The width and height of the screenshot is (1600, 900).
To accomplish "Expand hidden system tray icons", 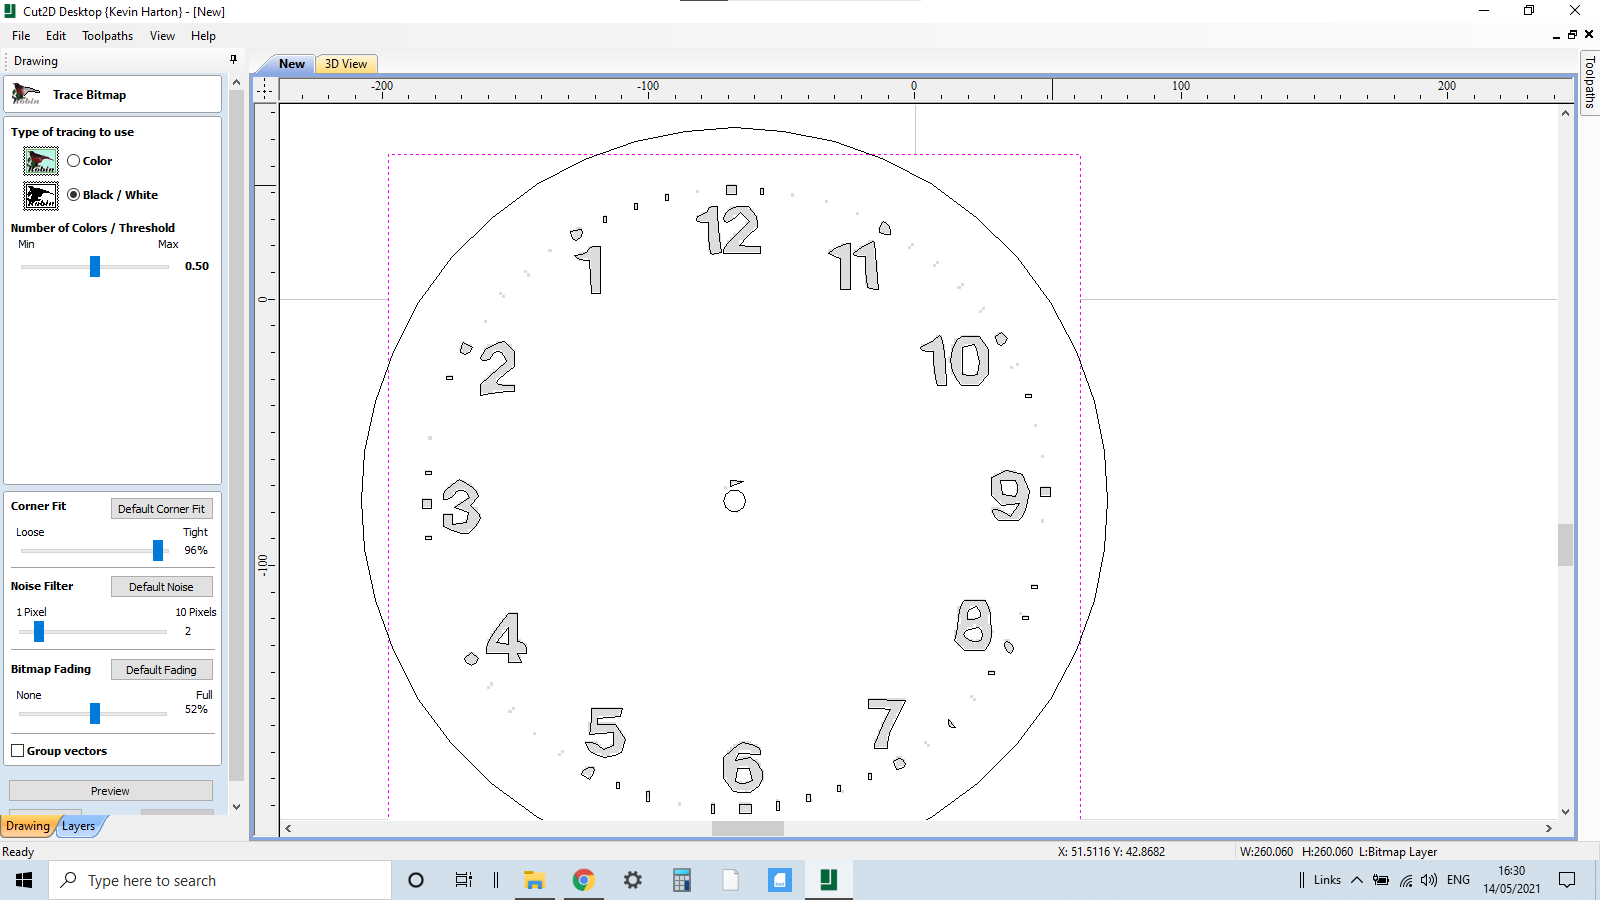I will 1356,880.
